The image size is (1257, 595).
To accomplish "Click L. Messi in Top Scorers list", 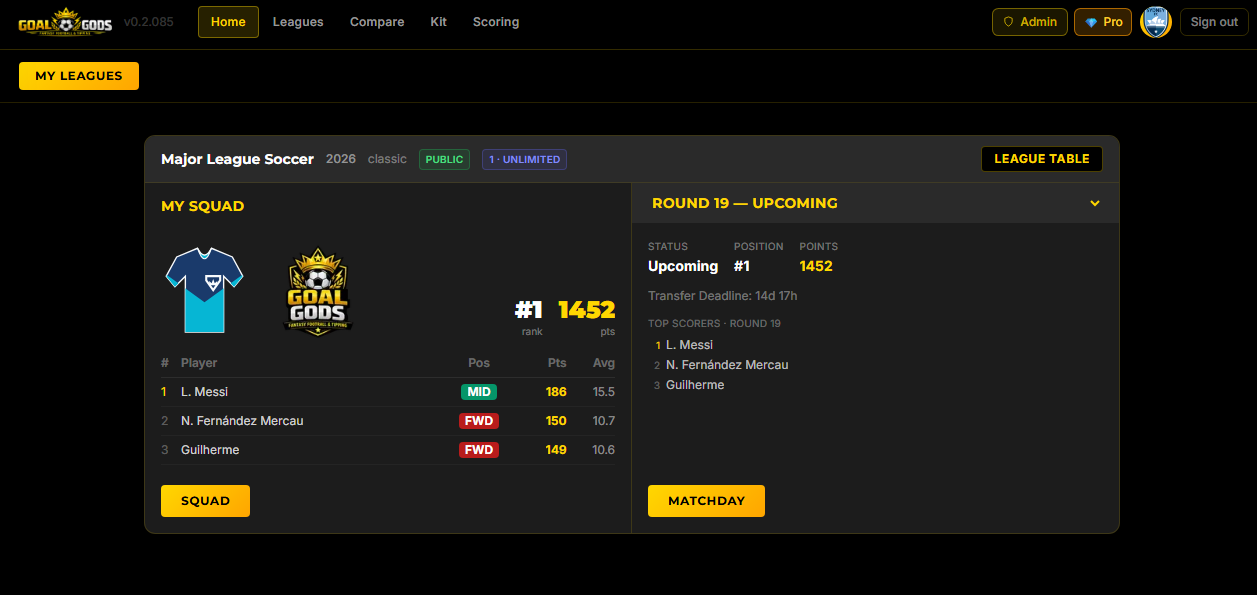I will pyautogui.click(x=689, y=345).
